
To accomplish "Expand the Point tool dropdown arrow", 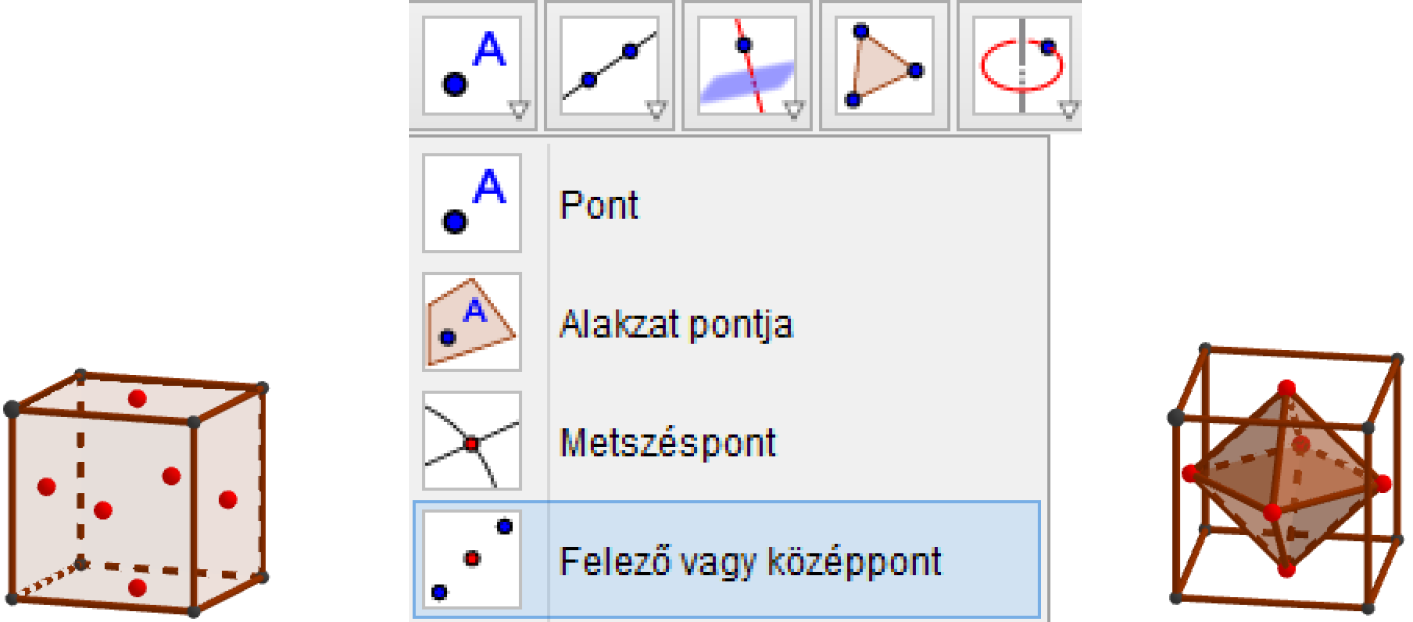I will 517,110.
